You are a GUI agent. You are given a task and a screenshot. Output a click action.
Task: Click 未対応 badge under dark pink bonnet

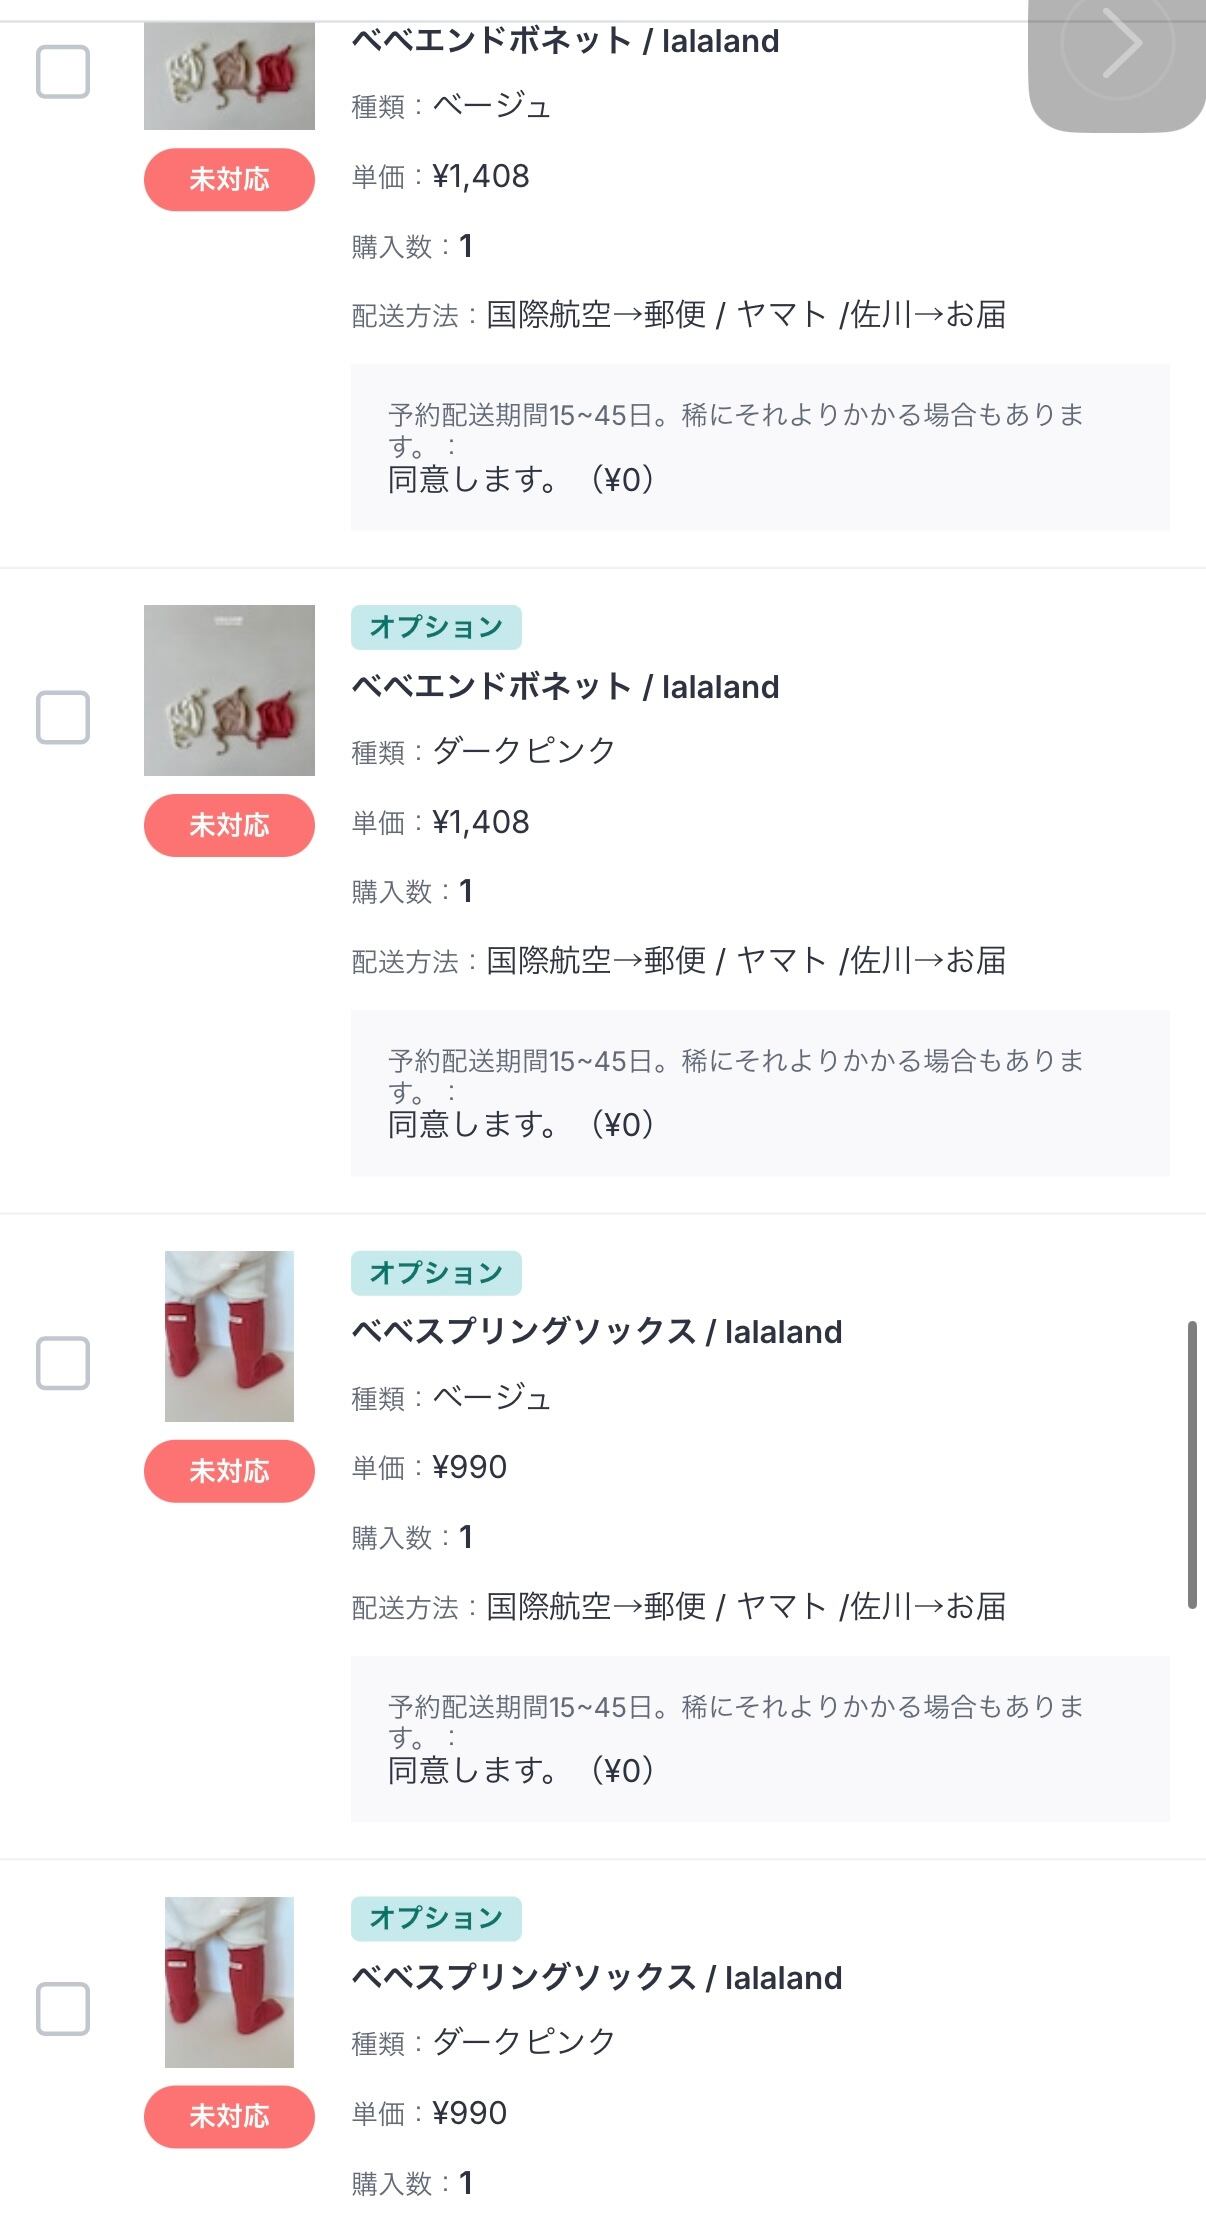point(229,825)
